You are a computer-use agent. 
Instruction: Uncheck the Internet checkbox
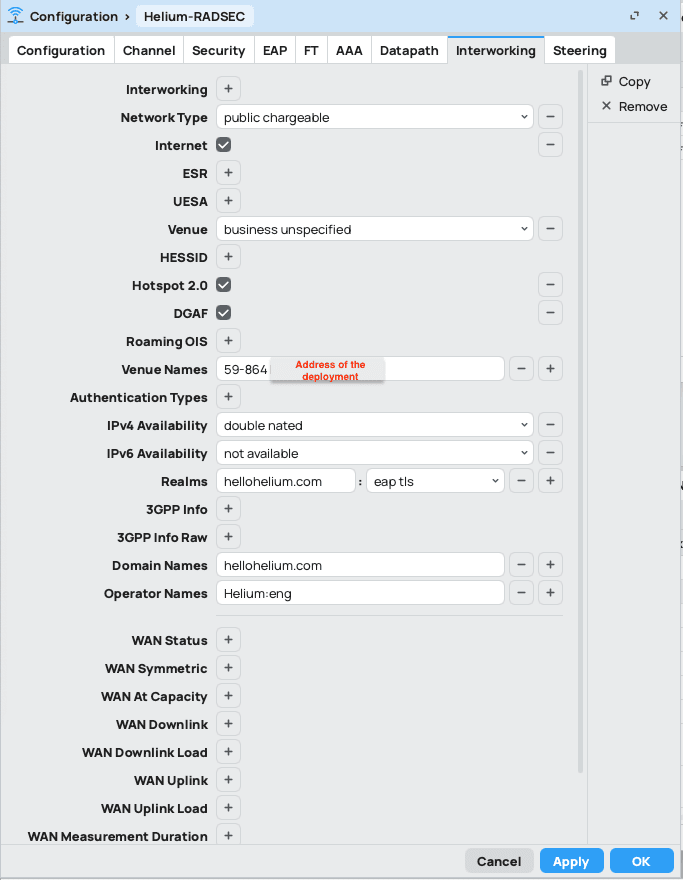pyautogui.click(x=223, y=145)
